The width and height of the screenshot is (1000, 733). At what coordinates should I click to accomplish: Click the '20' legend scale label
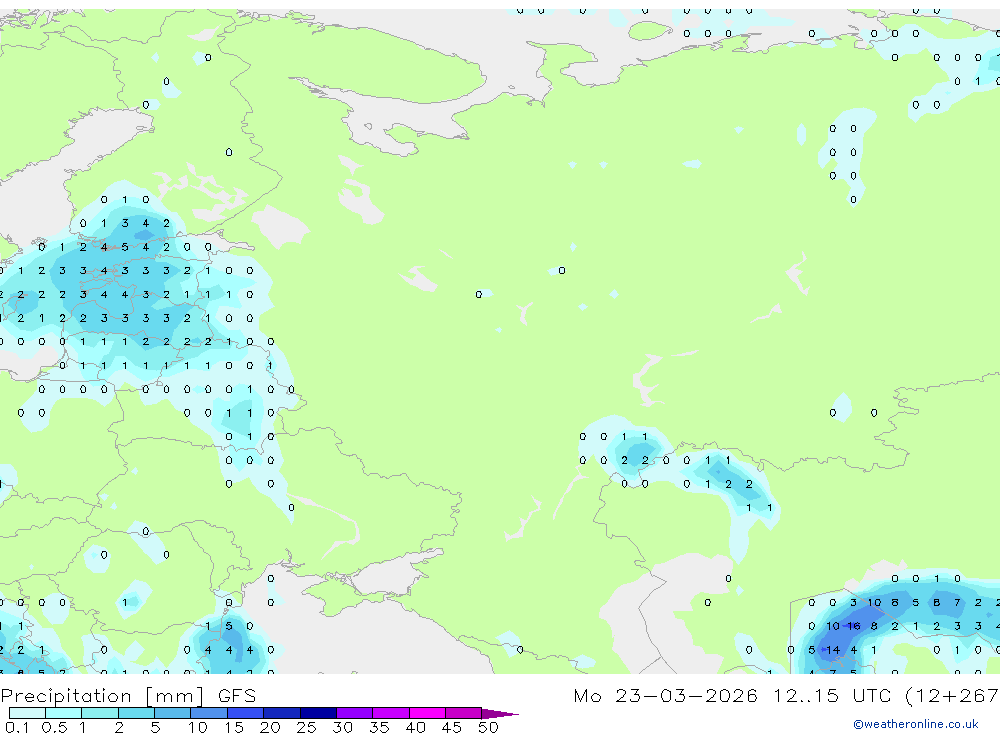pyautogui.click(x=270, y=727)
